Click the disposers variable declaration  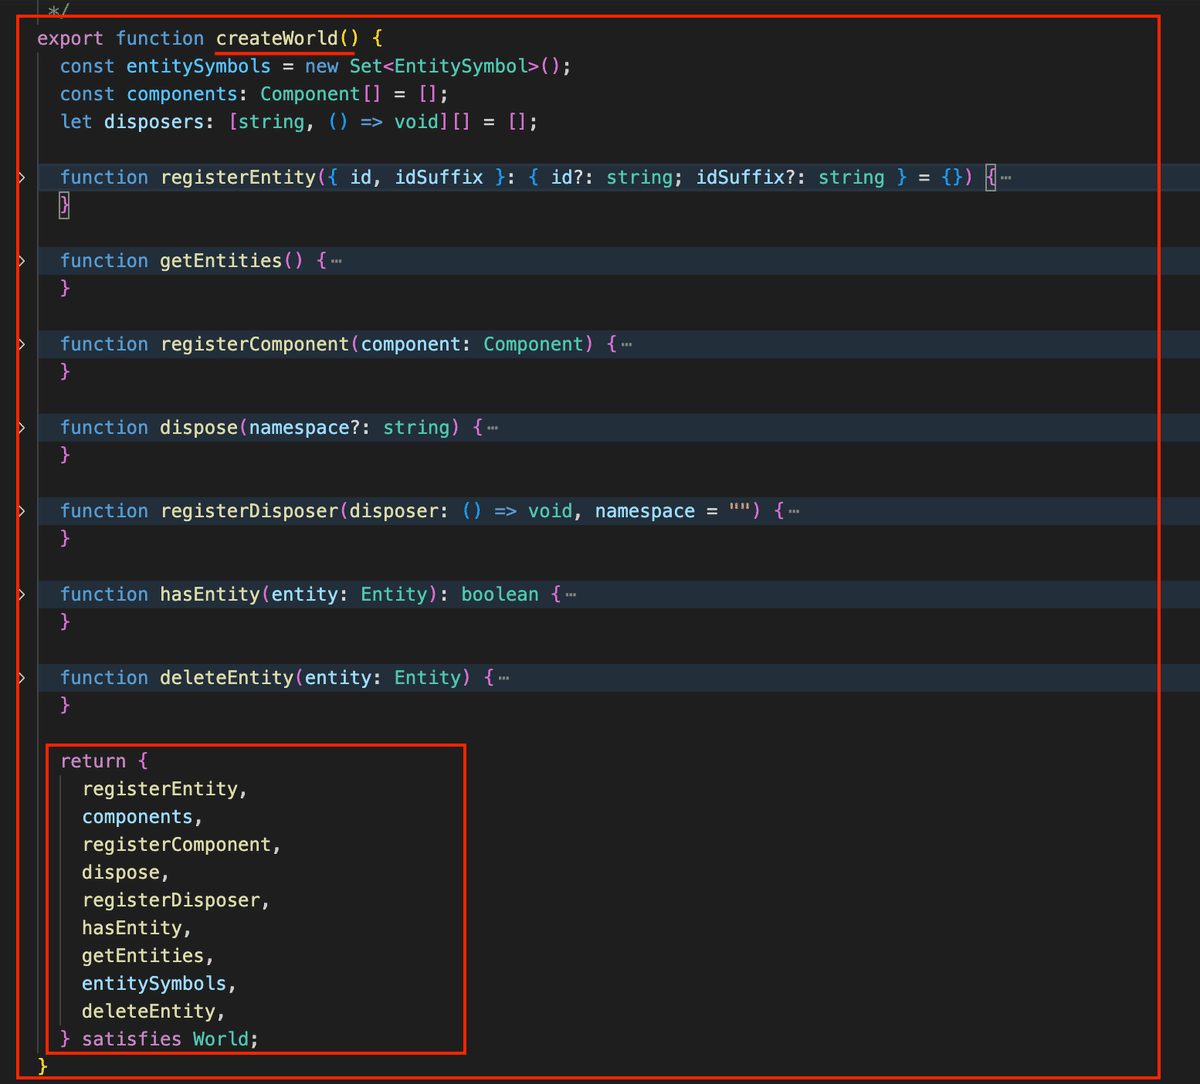pos(154,122)
